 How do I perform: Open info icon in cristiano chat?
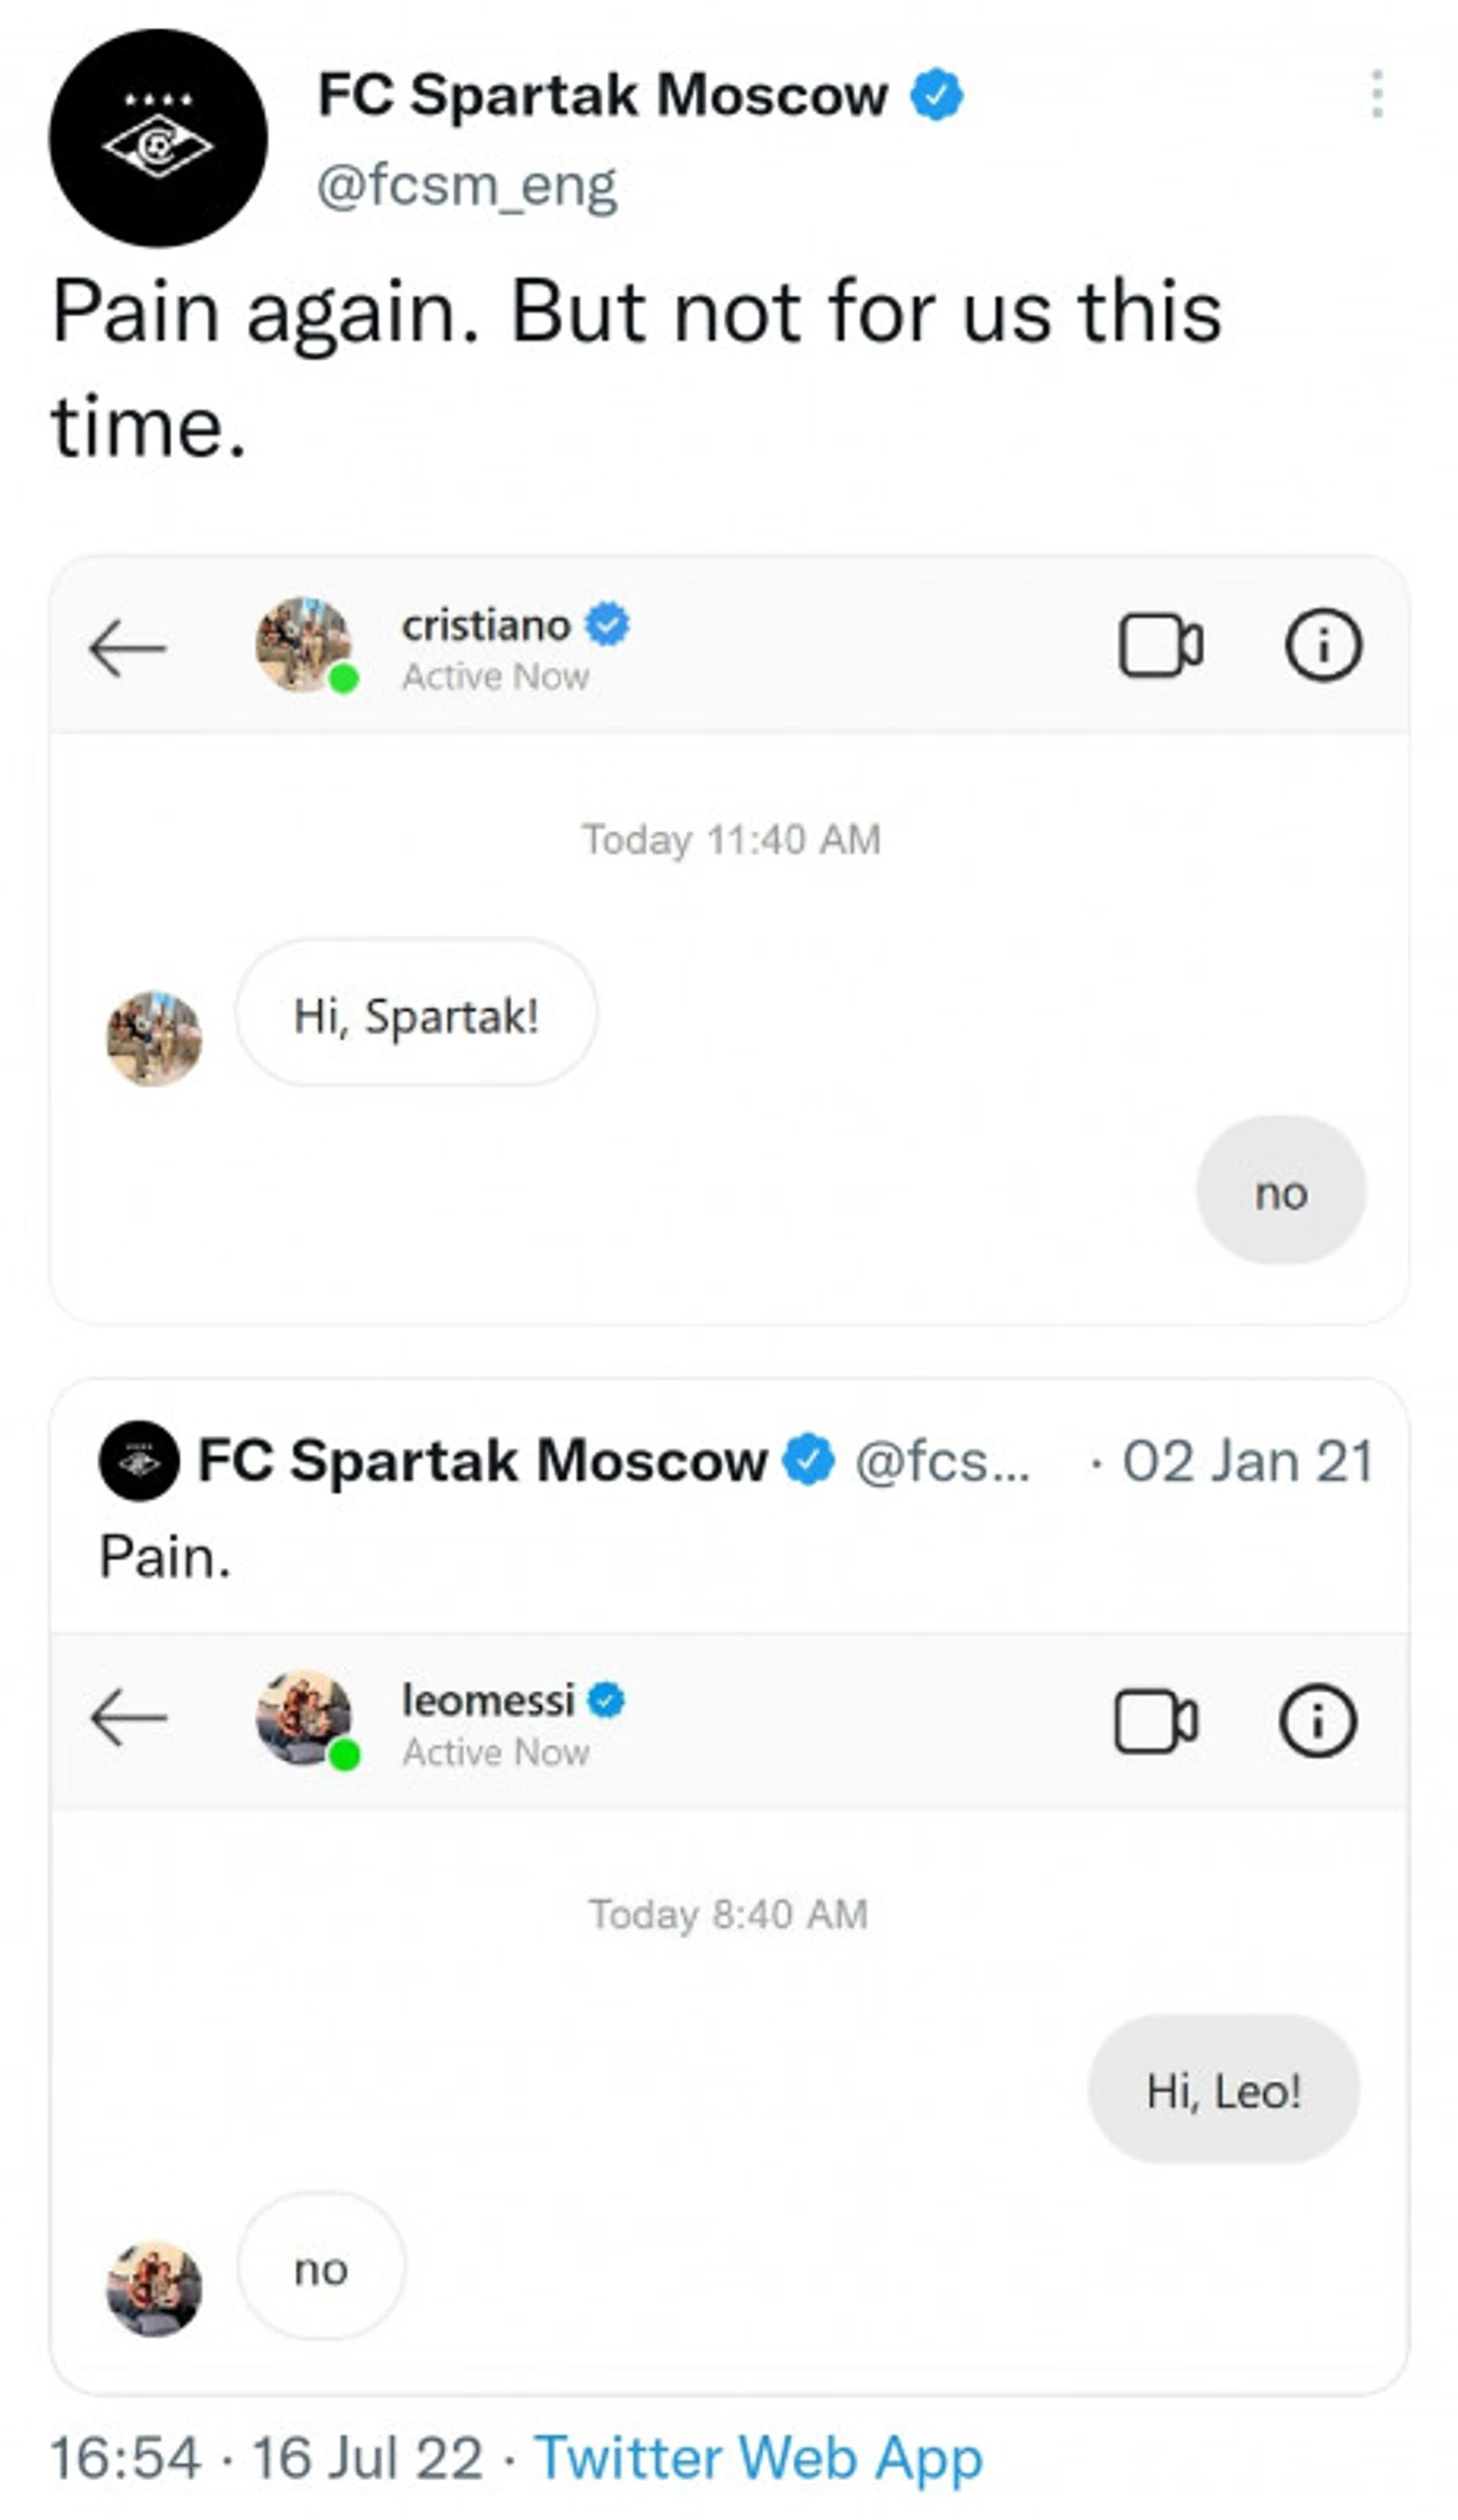coord(1323,646)
